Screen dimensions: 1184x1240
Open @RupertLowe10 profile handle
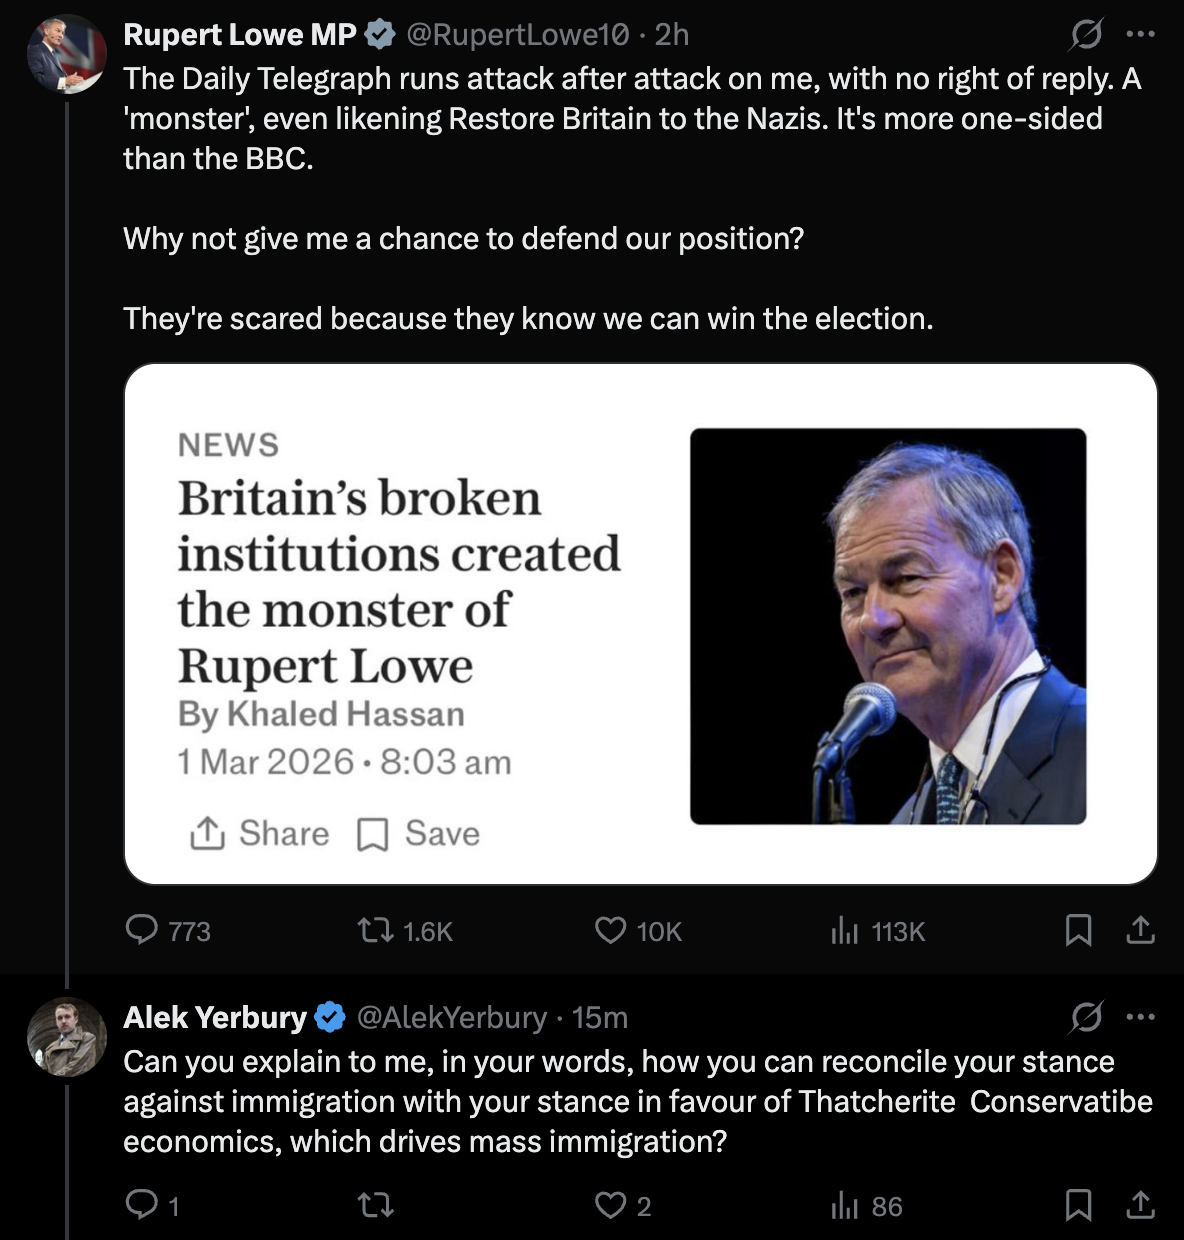[518, 35]
